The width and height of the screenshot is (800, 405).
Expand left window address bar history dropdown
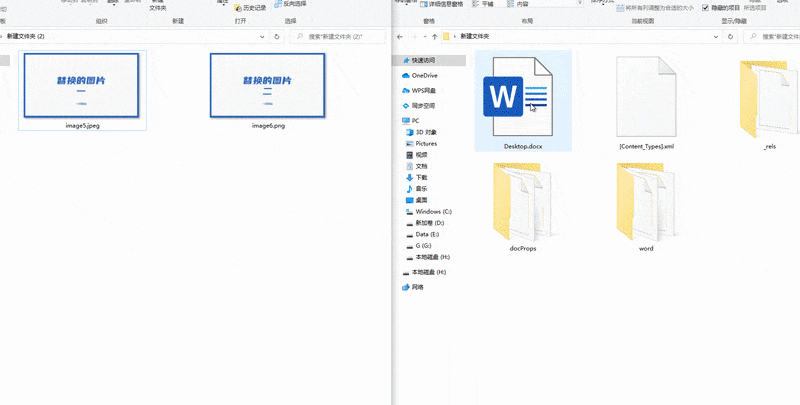pos(262,37)
